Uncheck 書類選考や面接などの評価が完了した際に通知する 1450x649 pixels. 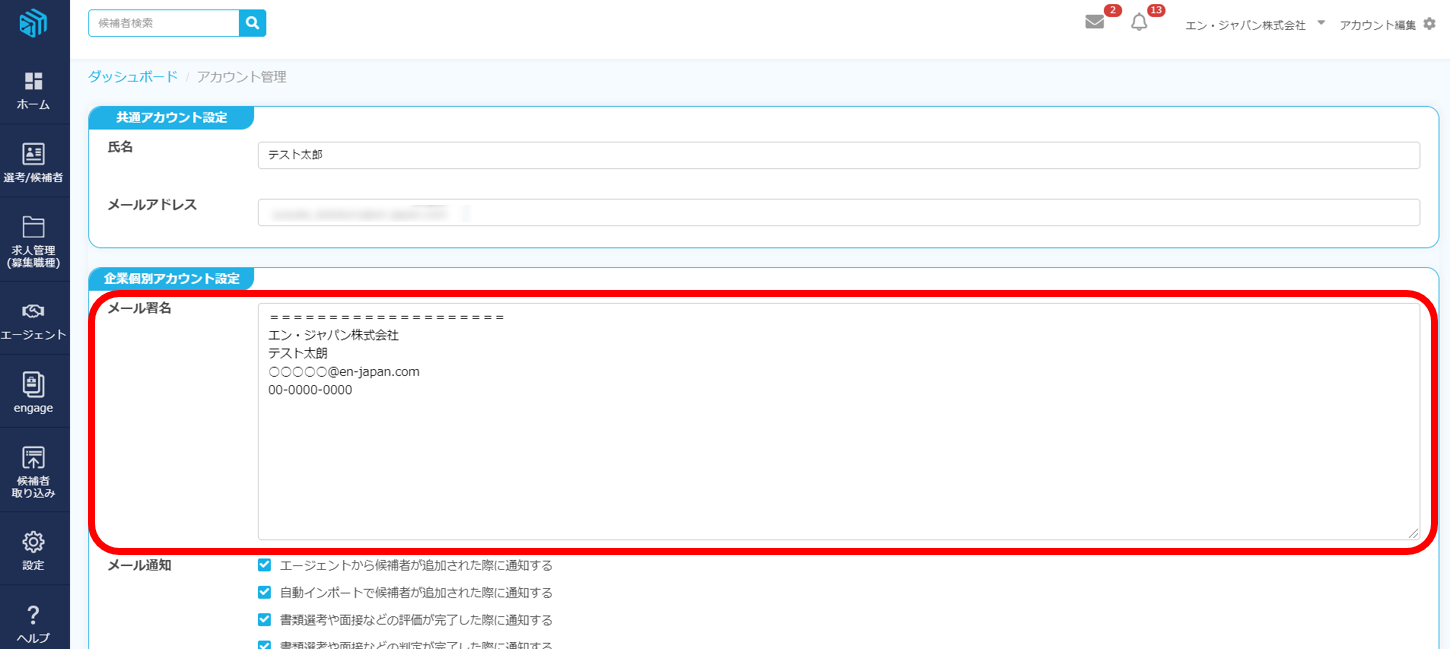(x=265, y=620)
